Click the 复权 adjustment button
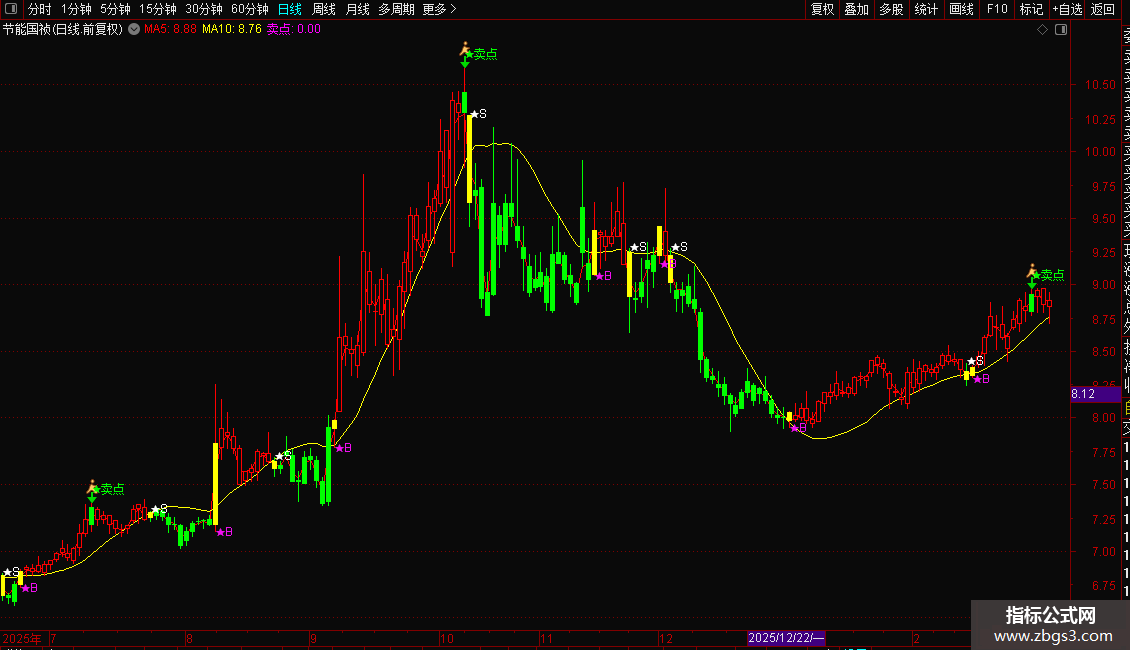1130x650 pixels. click(x=822, y=9)
